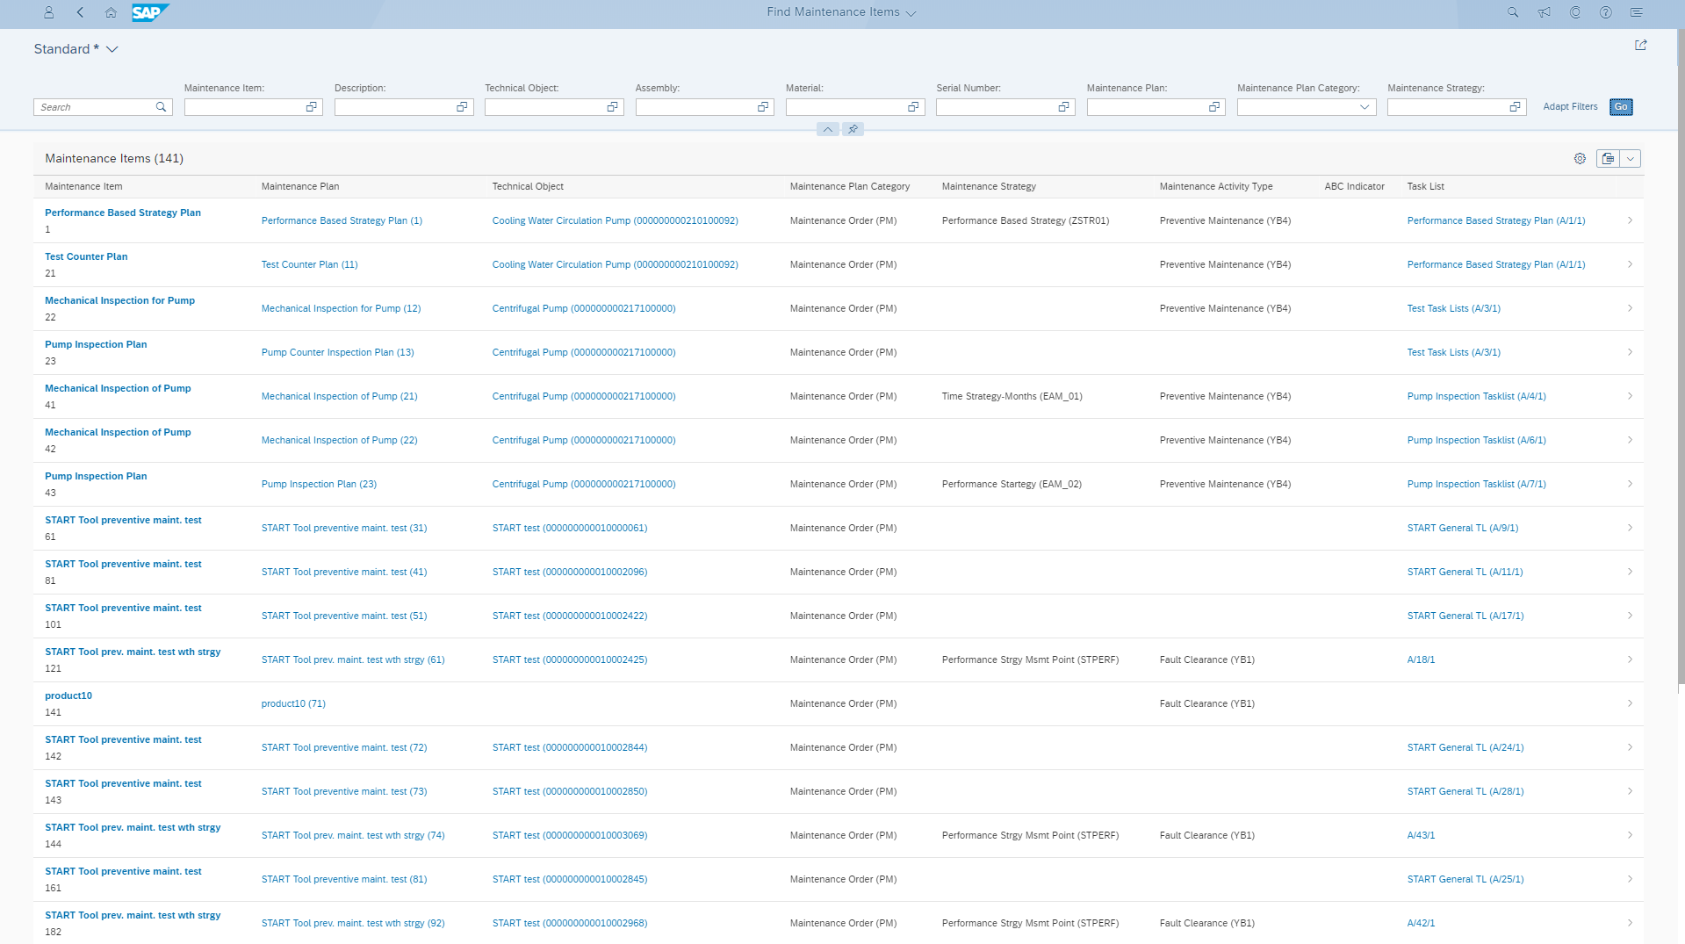Sort by Maintenance Item column header
The height and width of the screenshot is (944, 1685).
83,187
